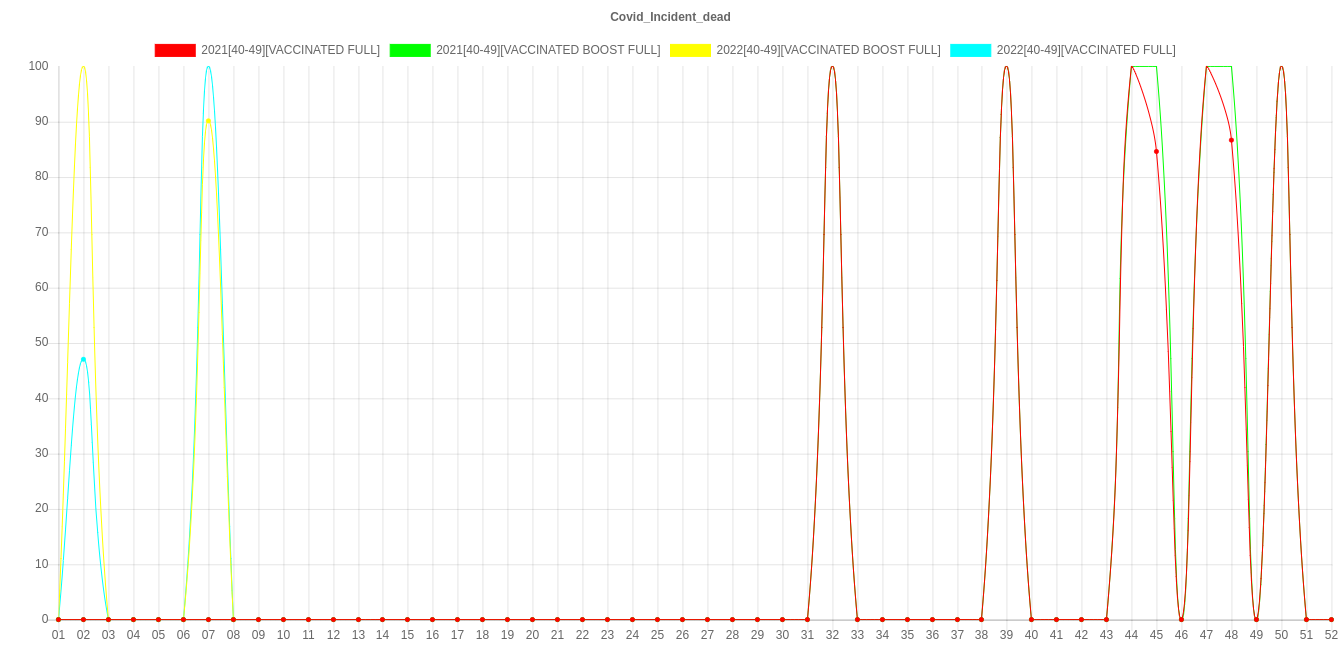Toggle the 2021[40-49][VACCINATED FULL] legend label
This screenshot has height=670, width=1341.
(x=290, y=50)
